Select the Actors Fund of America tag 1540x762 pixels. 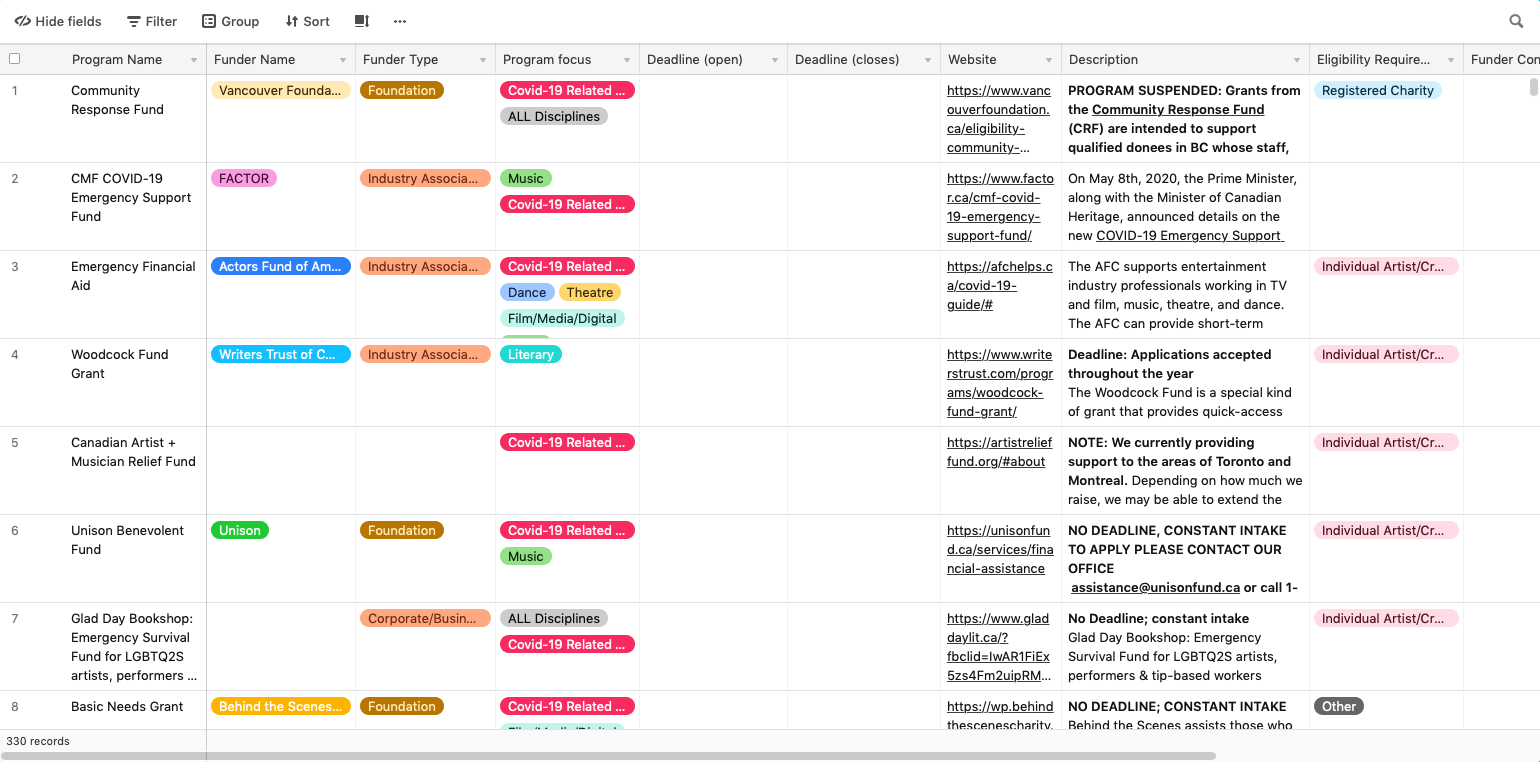[281, 266]
